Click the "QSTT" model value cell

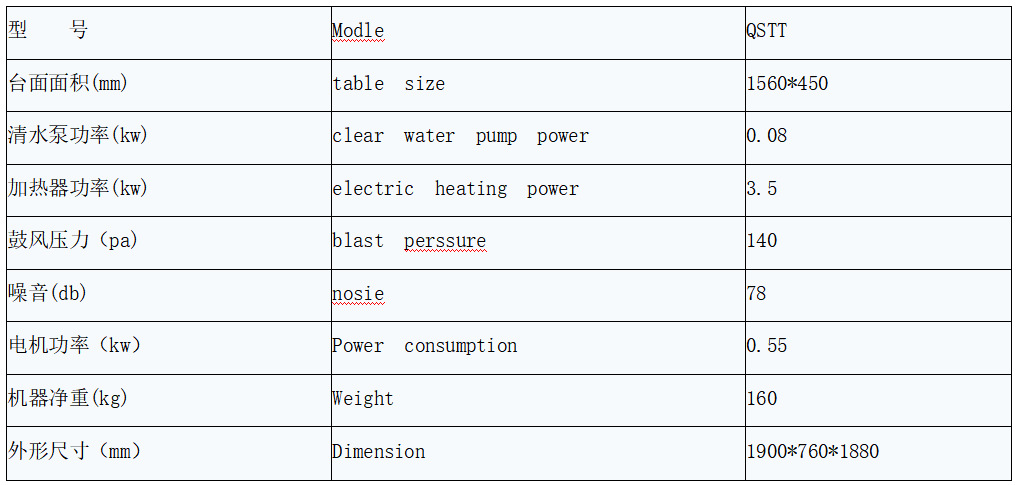coord(766,31)
